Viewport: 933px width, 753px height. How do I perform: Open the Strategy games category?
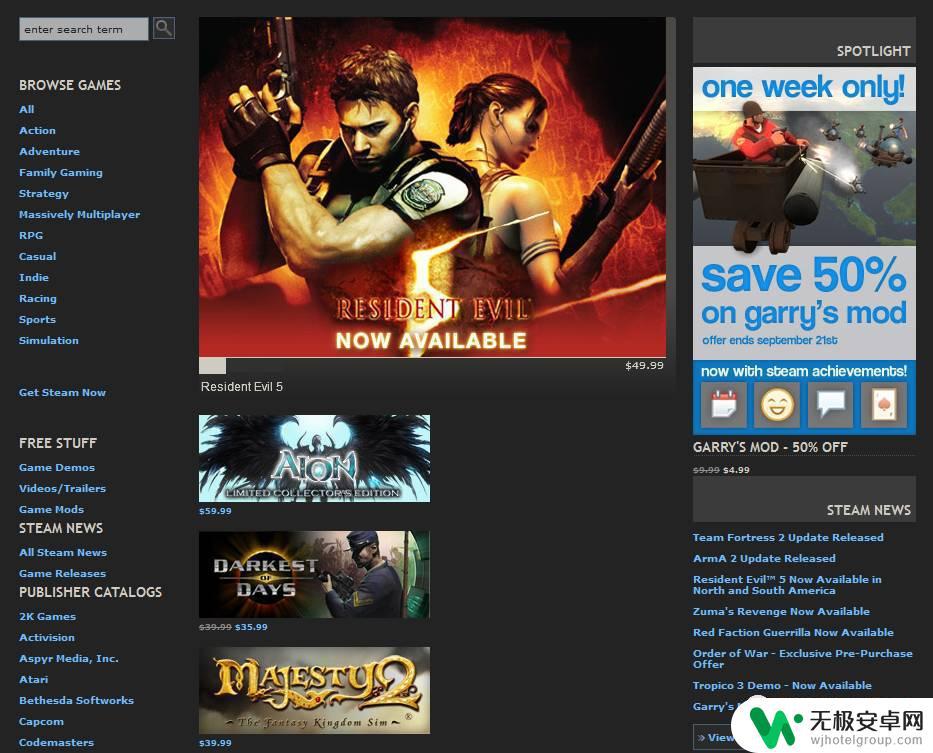click(44, 193)
